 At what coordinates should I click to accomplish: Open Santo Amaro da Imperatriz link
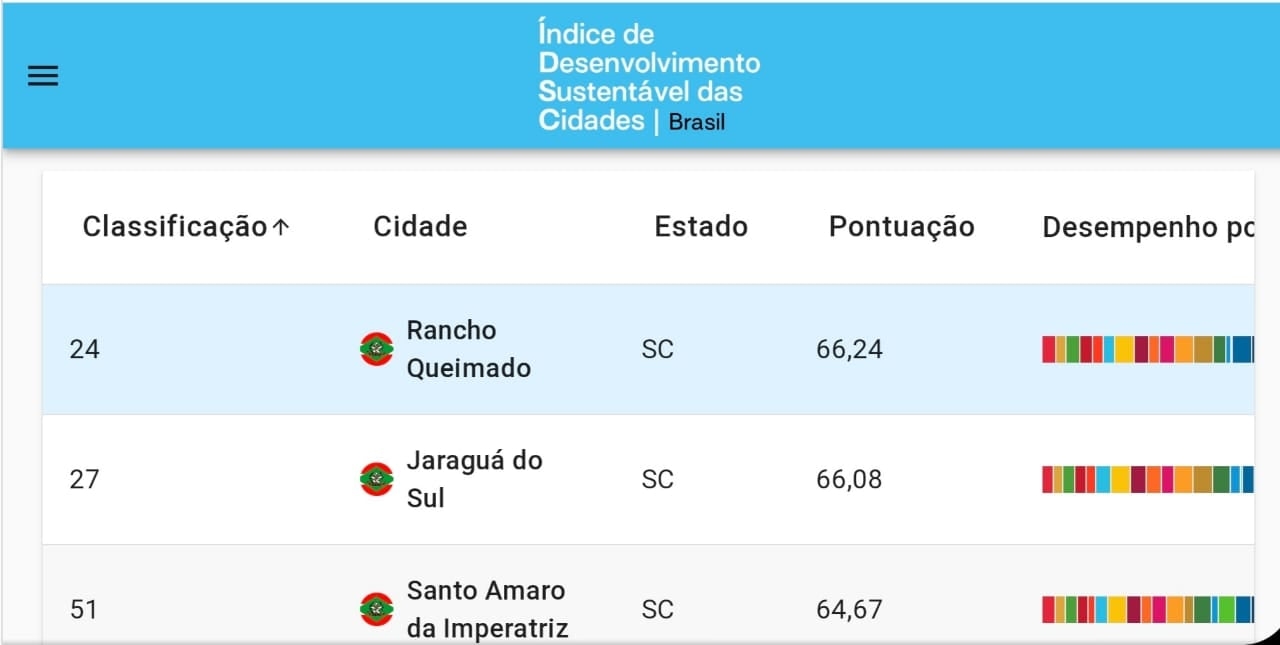coord(487,609)
